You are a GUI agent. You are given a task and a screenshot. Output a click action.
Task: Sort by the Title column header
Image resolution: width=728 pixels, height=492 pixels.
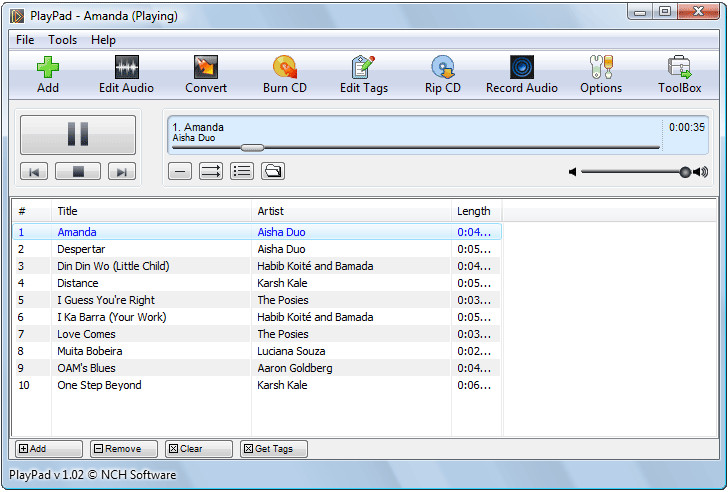tap(151, 211)
